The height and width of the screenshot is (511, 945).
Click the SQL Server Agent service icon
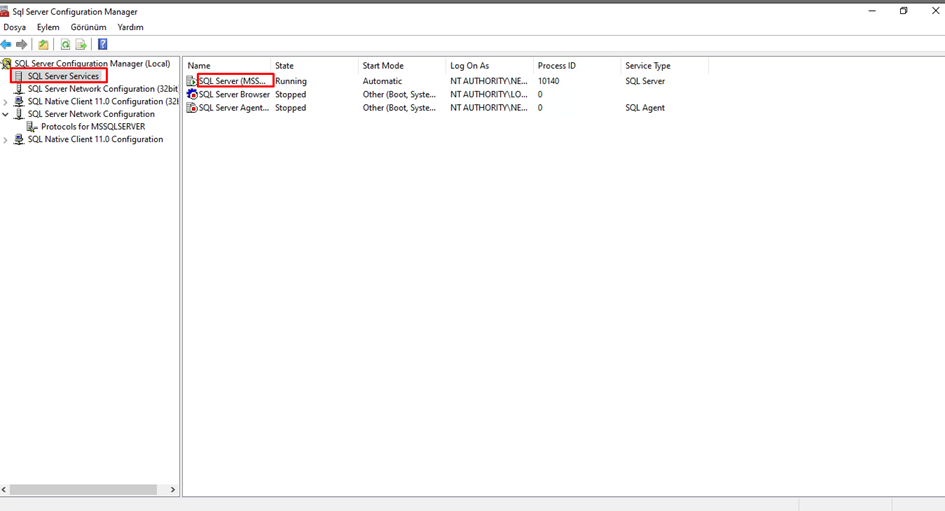[x=192, y=108]
